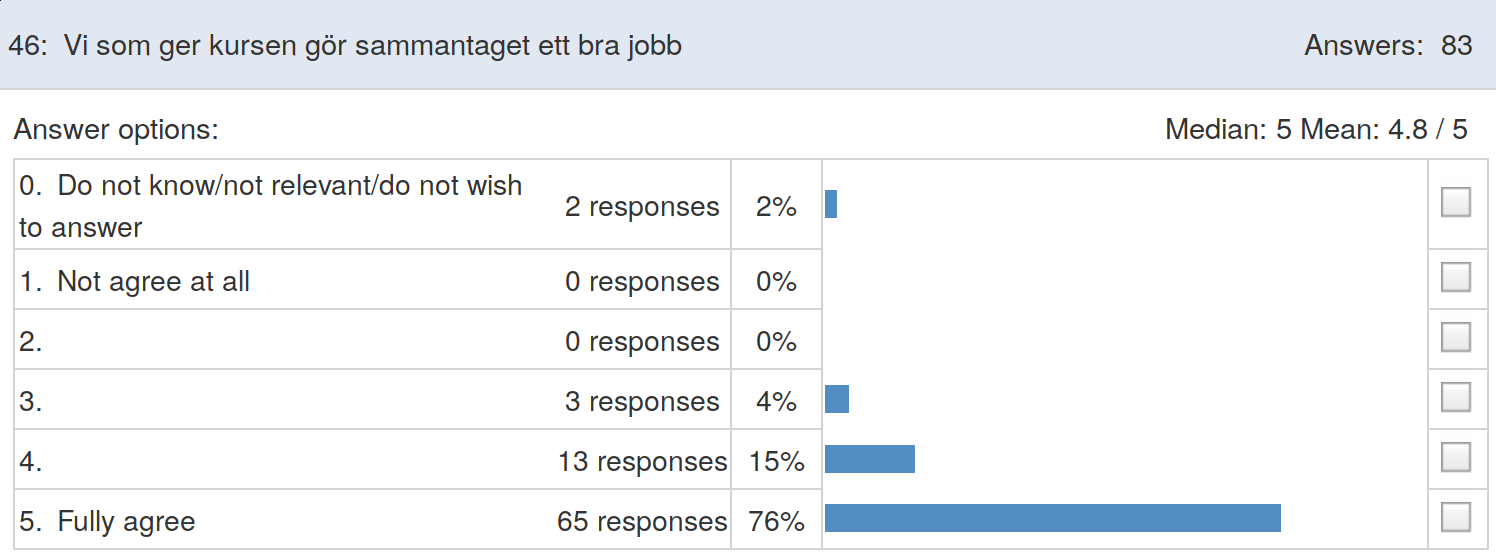Click the '2 responses' cell
The height and width of the screenshot is (555, 1496).
tap(642, 206)
